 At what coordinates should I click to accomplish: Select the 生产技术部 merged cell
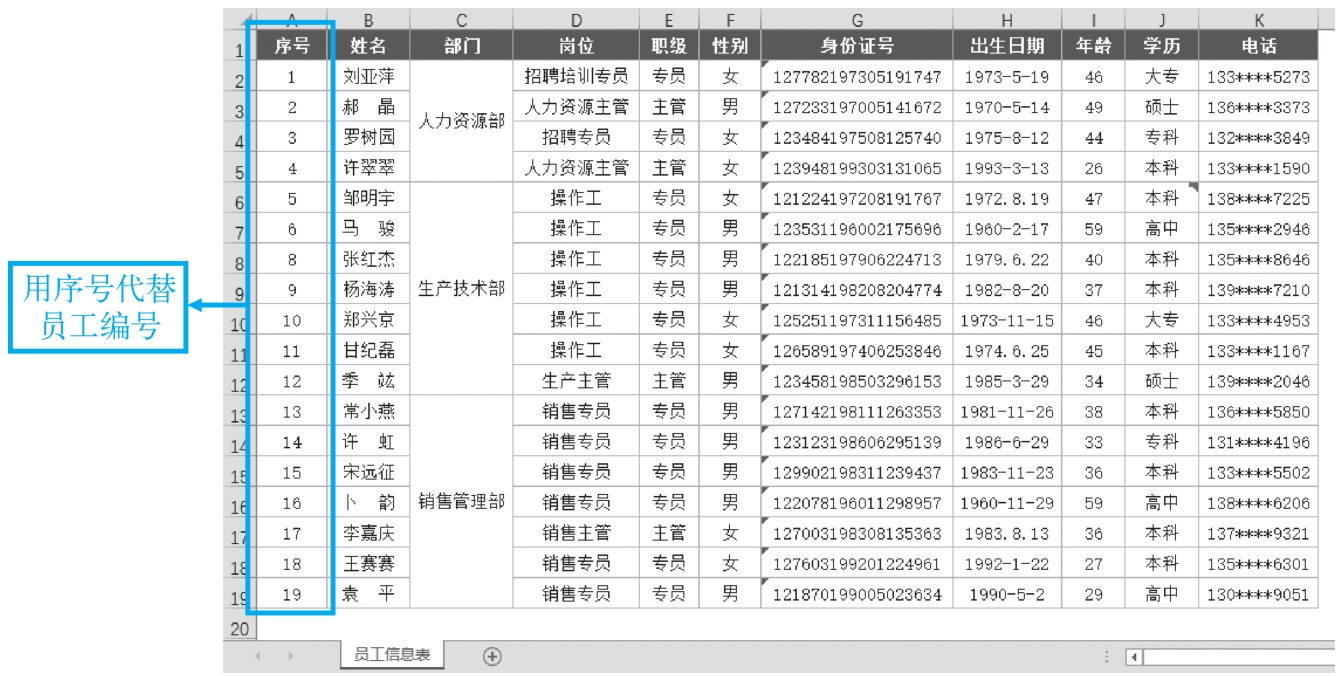point(461,289)
